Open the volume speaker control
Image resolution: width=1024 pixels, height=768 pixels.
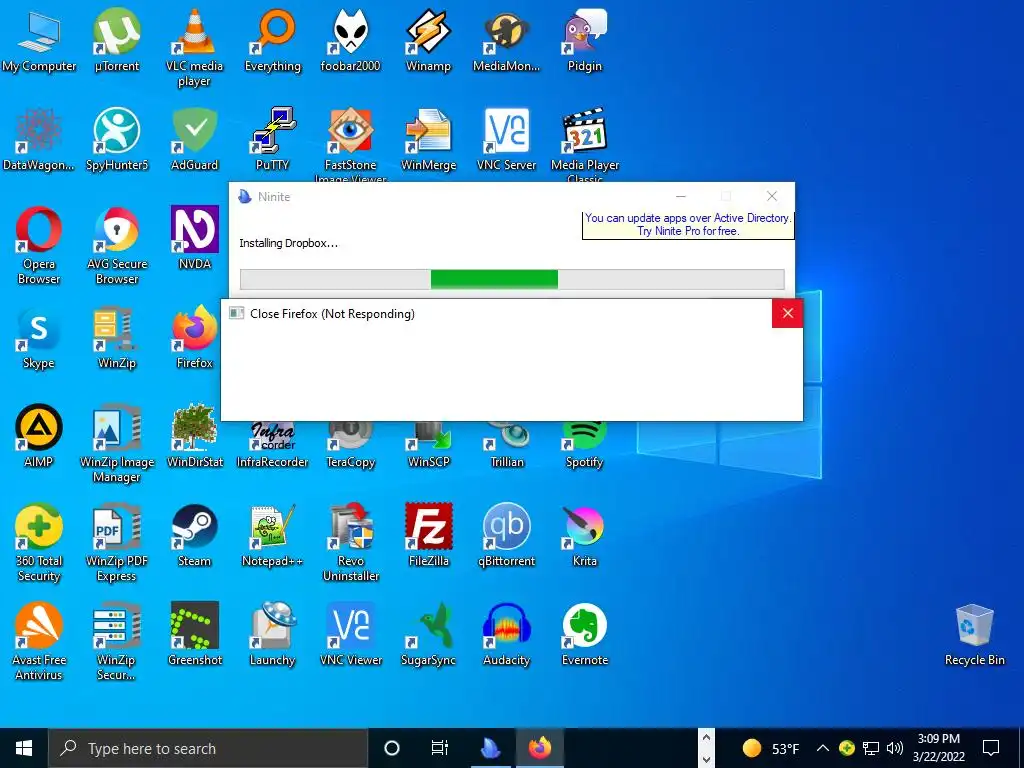pos(895,748)
